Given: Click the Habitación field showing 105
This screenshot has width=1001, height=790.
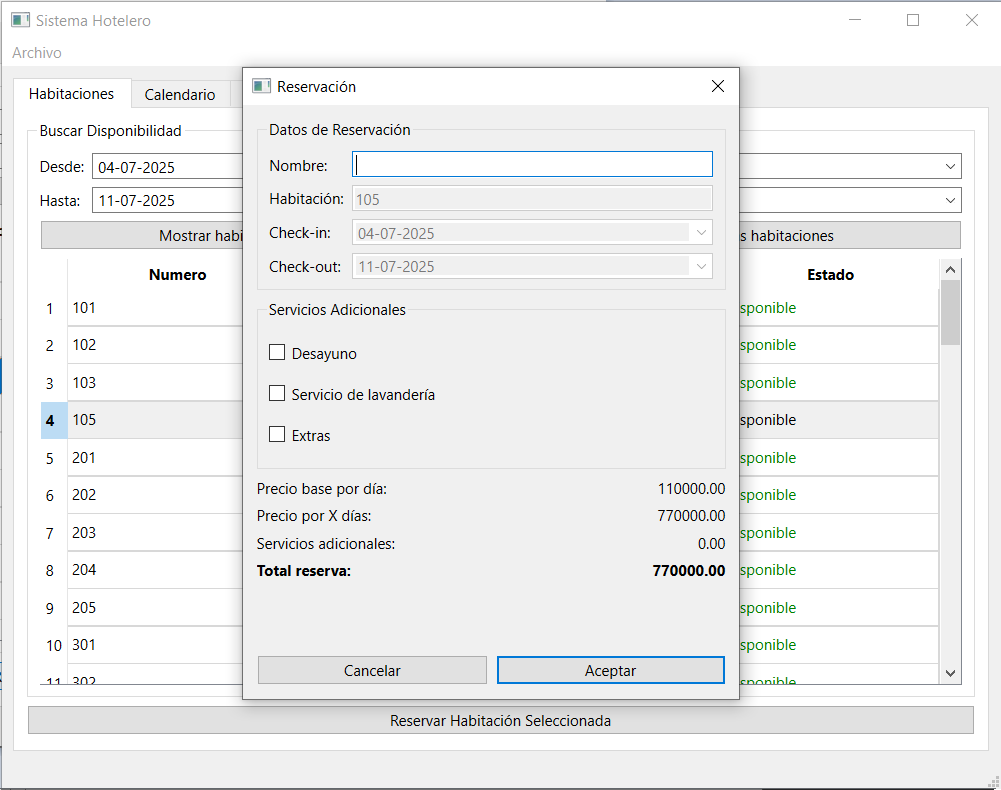Looking at the screenshot, I should [x=532, y=199].
